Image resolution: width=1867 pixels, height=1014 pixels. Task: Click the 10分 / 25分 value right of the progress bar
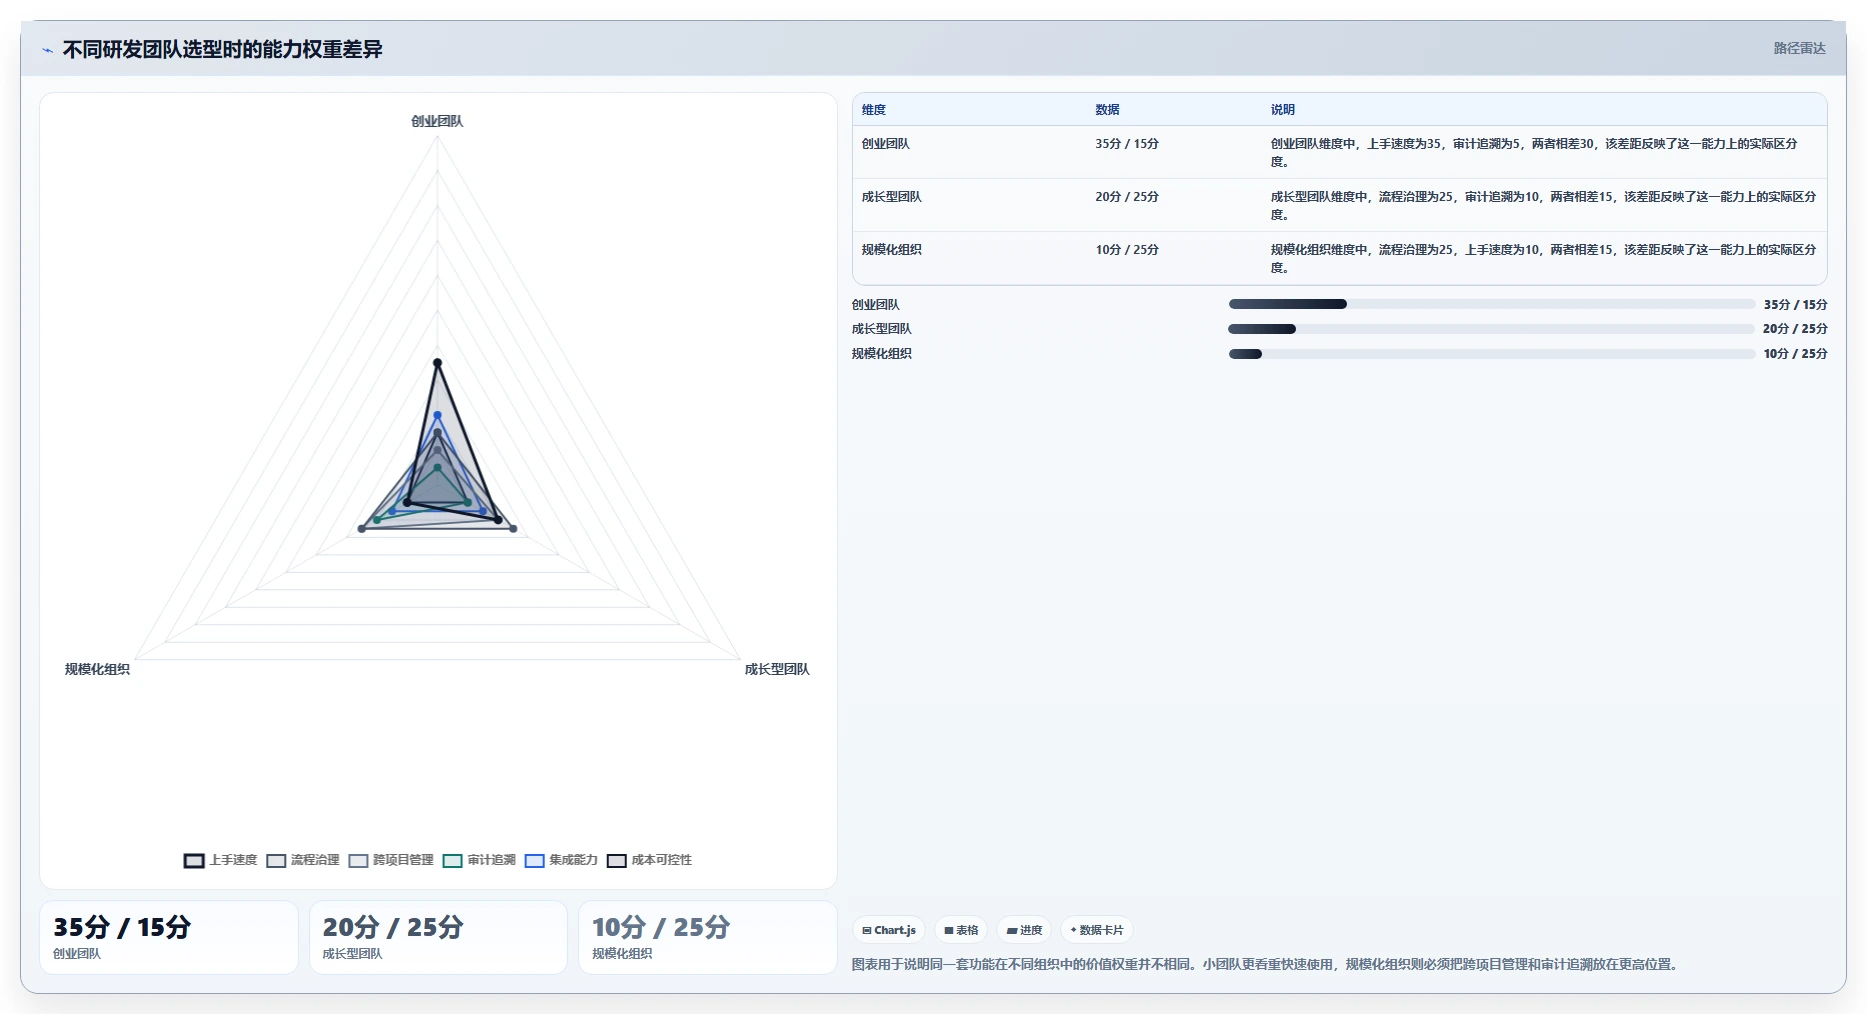click(x=1795, y=354)
